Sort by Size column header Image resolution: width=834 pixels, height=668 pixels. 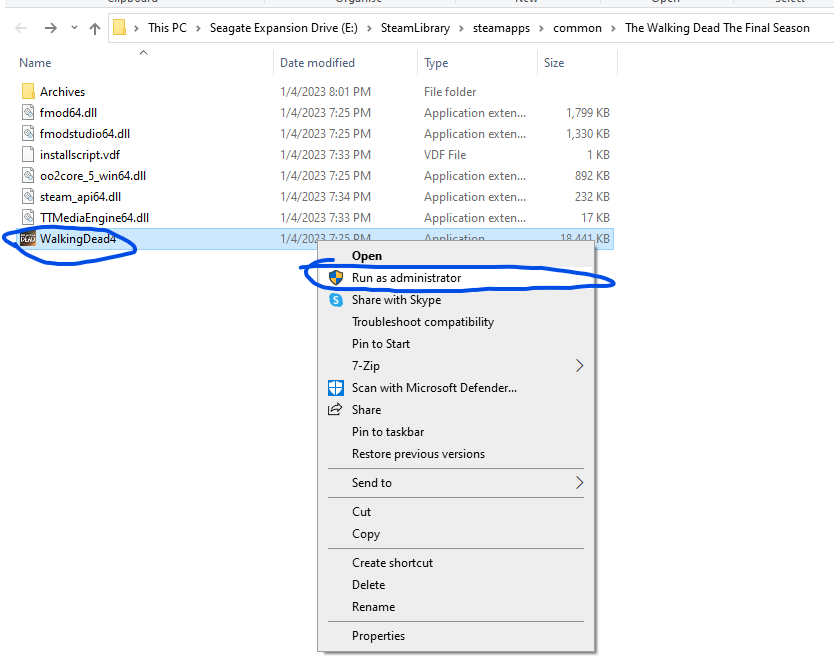pyautogui.click(x=554, y=63)
